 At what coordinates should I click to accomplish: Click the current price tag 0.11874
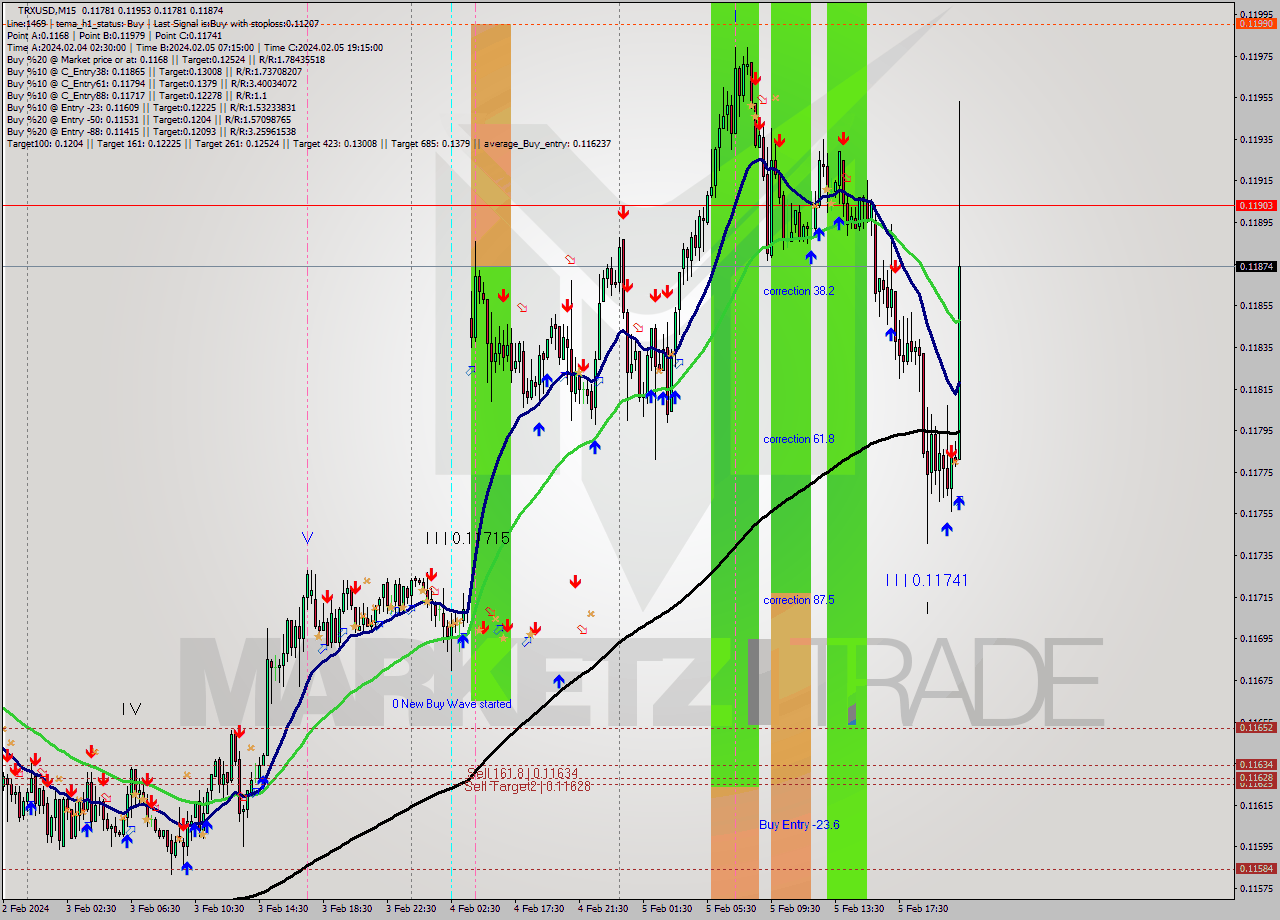pyautogui.click(x=1255, y=266)
